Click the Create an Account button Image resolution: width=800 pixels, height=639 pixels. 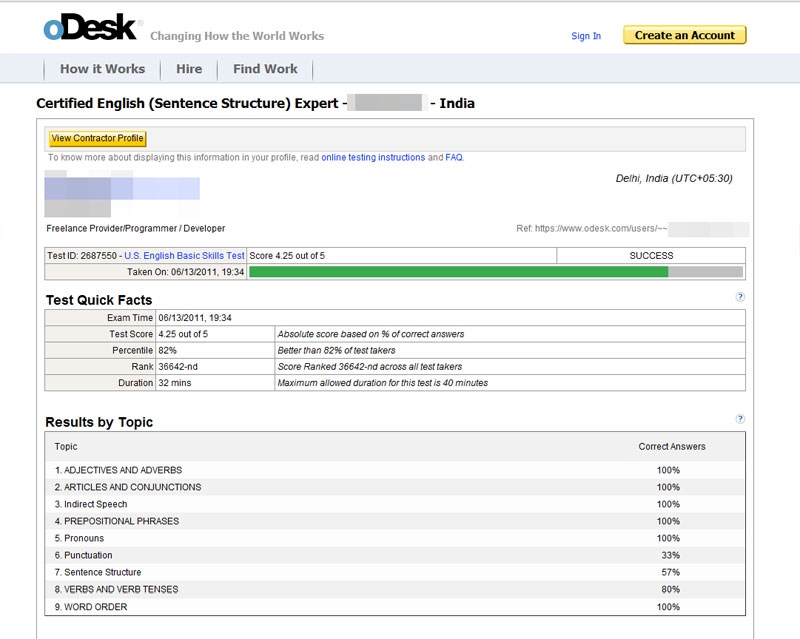point(685,35)
